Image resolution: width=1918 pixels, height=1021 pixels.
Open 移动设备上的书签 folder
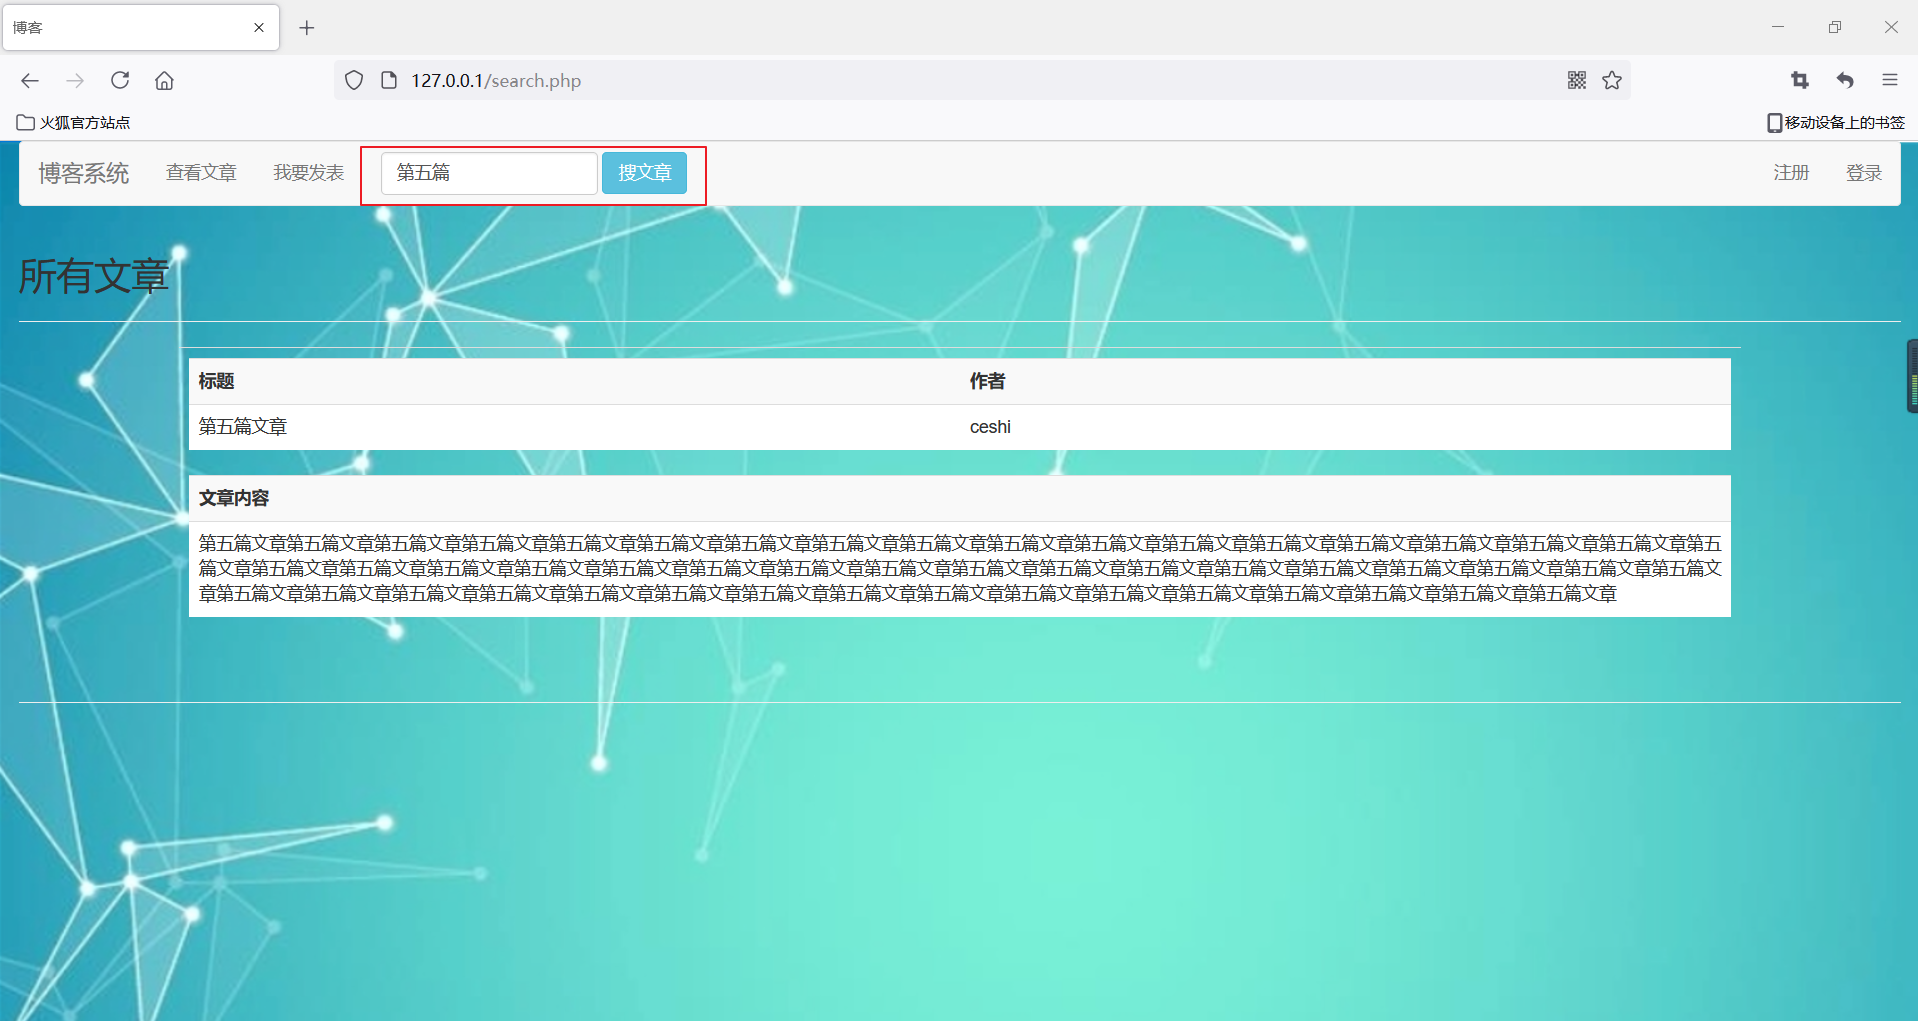[x=1836, y=122]
